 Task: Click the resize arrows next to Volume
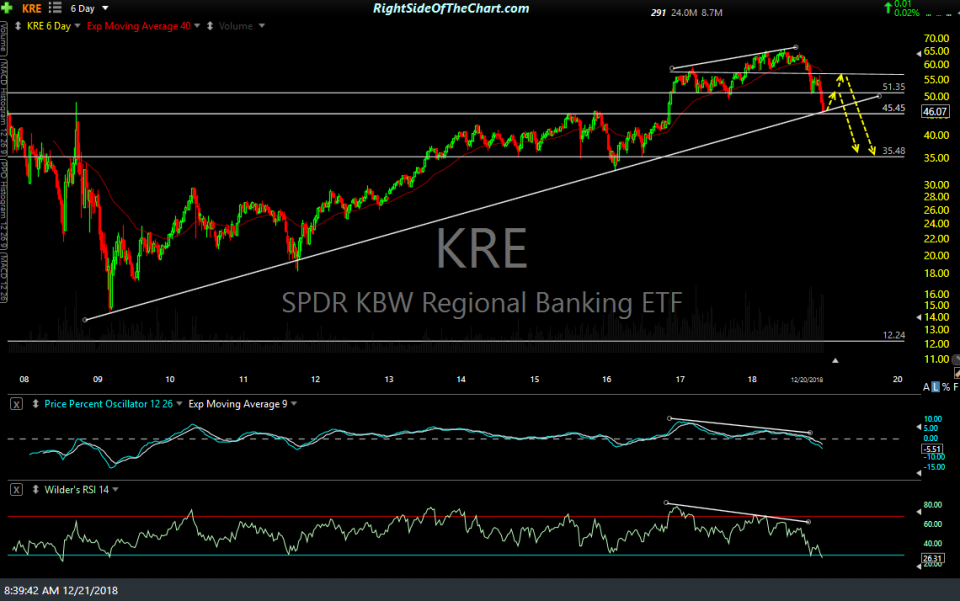click(x=209, y=25)
